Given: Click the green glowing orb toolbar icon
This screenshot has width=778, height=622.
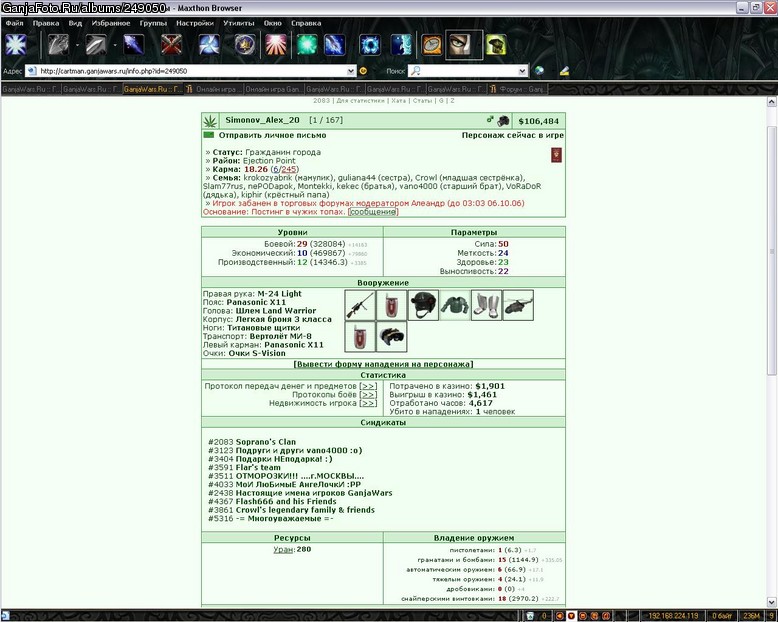Looking at the screenshot, I should (306, 45).
